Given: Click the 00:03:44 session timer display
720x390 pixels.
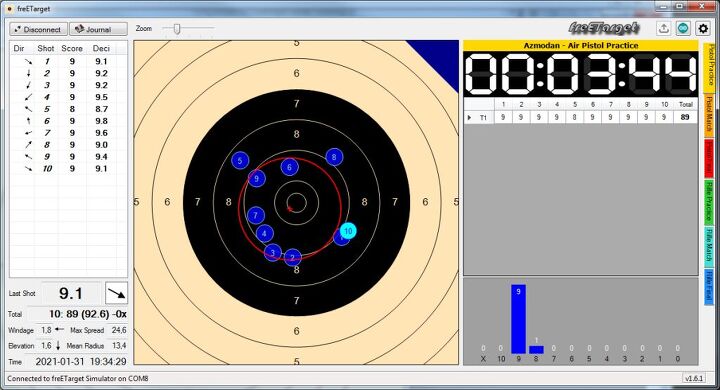Looking at the screenshot, I should coord(581,74).
